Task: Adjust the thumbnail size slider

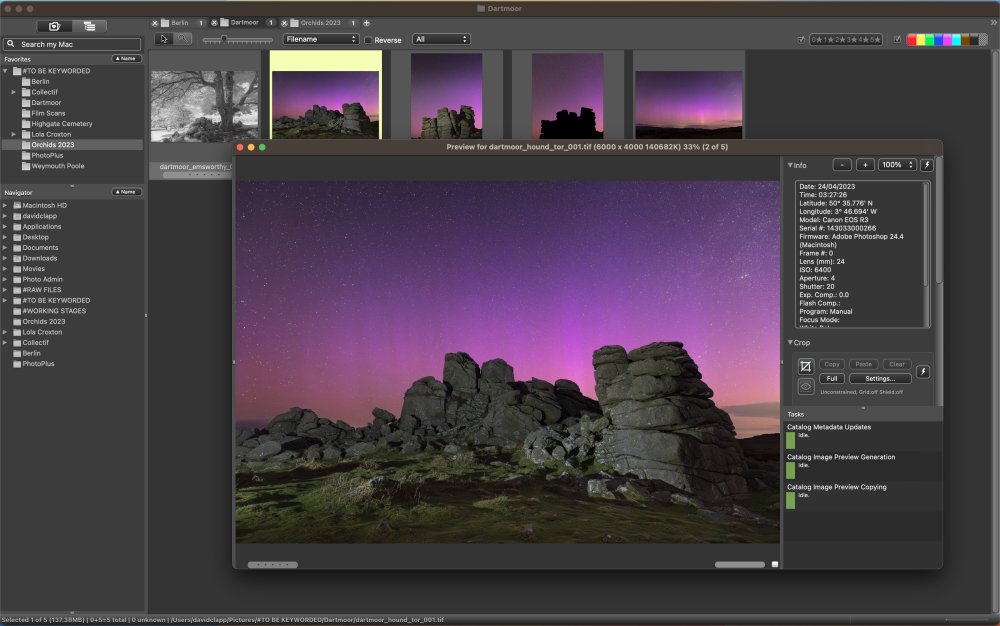Action: [x=237, y=40]
